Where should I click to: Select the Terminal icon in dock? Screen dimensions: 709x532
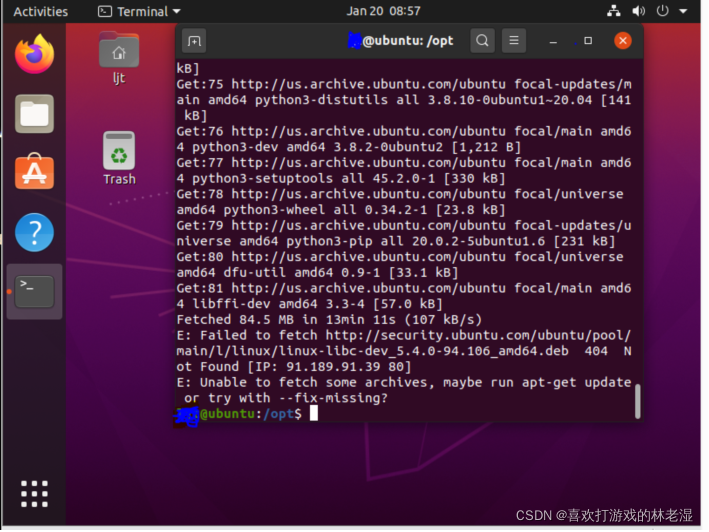coord(34,292)
